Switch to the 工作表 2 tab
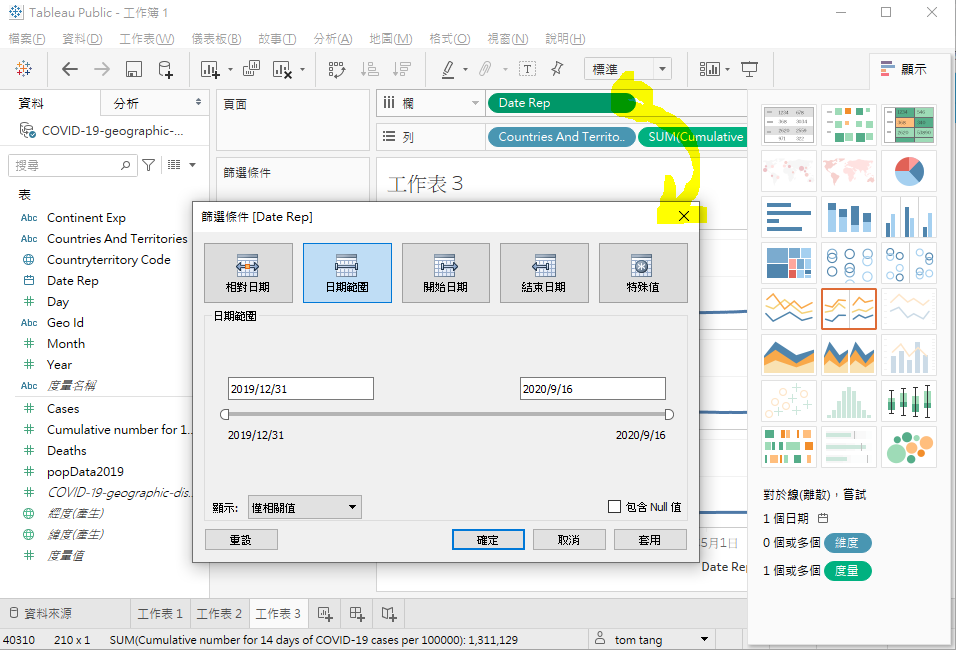 [x=219, y=614]
